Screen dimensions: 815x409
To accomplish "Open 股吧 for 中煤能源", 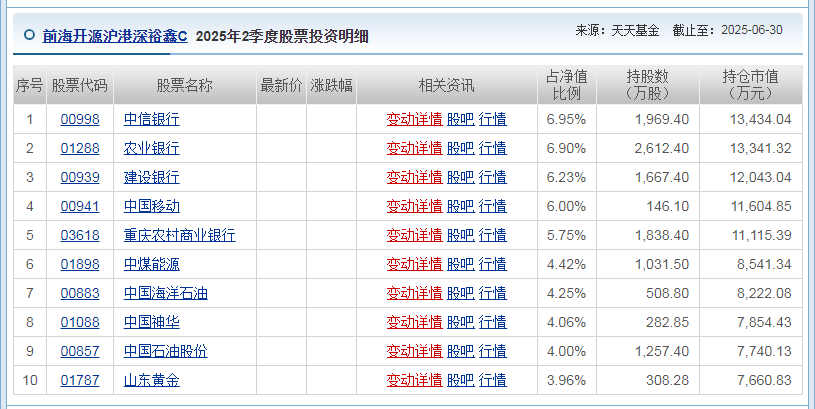I will [461, 265].
